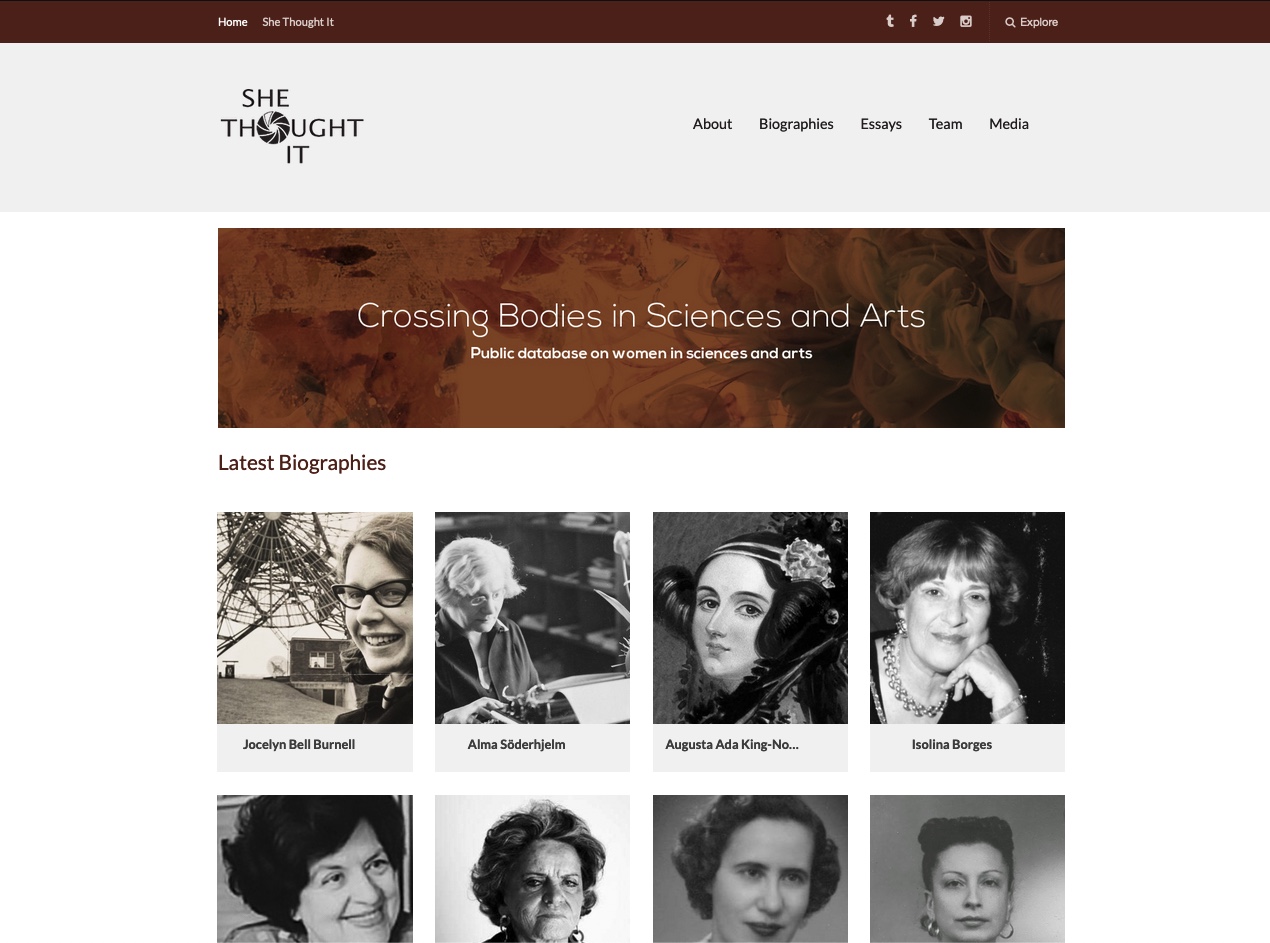Open Jocelyn Bell Burnell's photo
This screenshot has width=1270, height=943.
tap(315, 618)
